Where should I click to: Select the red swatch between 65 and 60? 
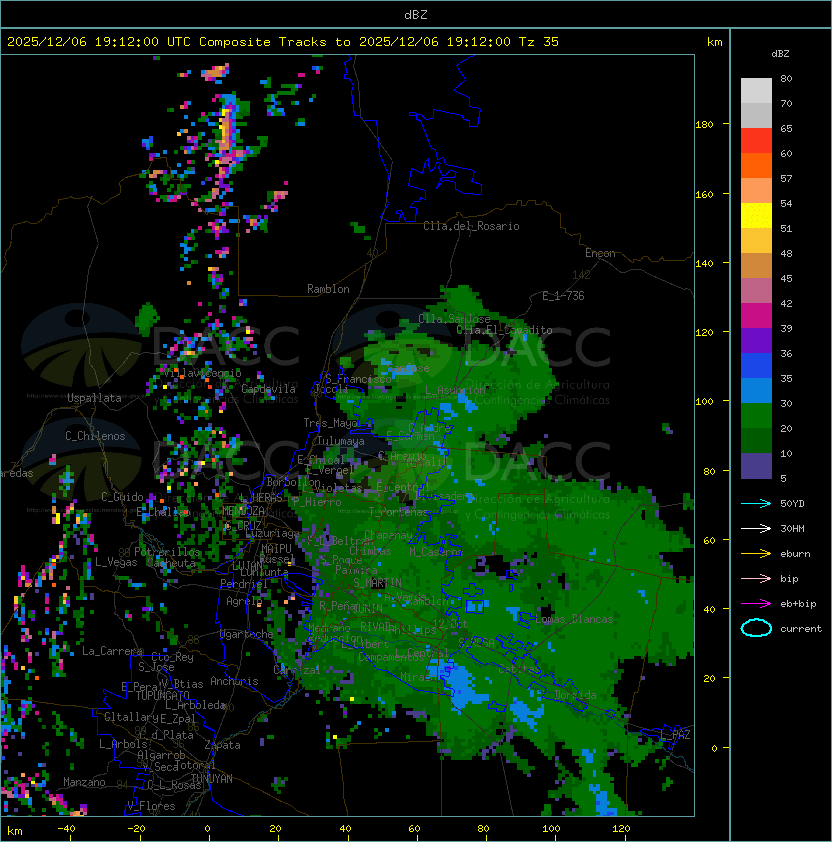(756, 141)
